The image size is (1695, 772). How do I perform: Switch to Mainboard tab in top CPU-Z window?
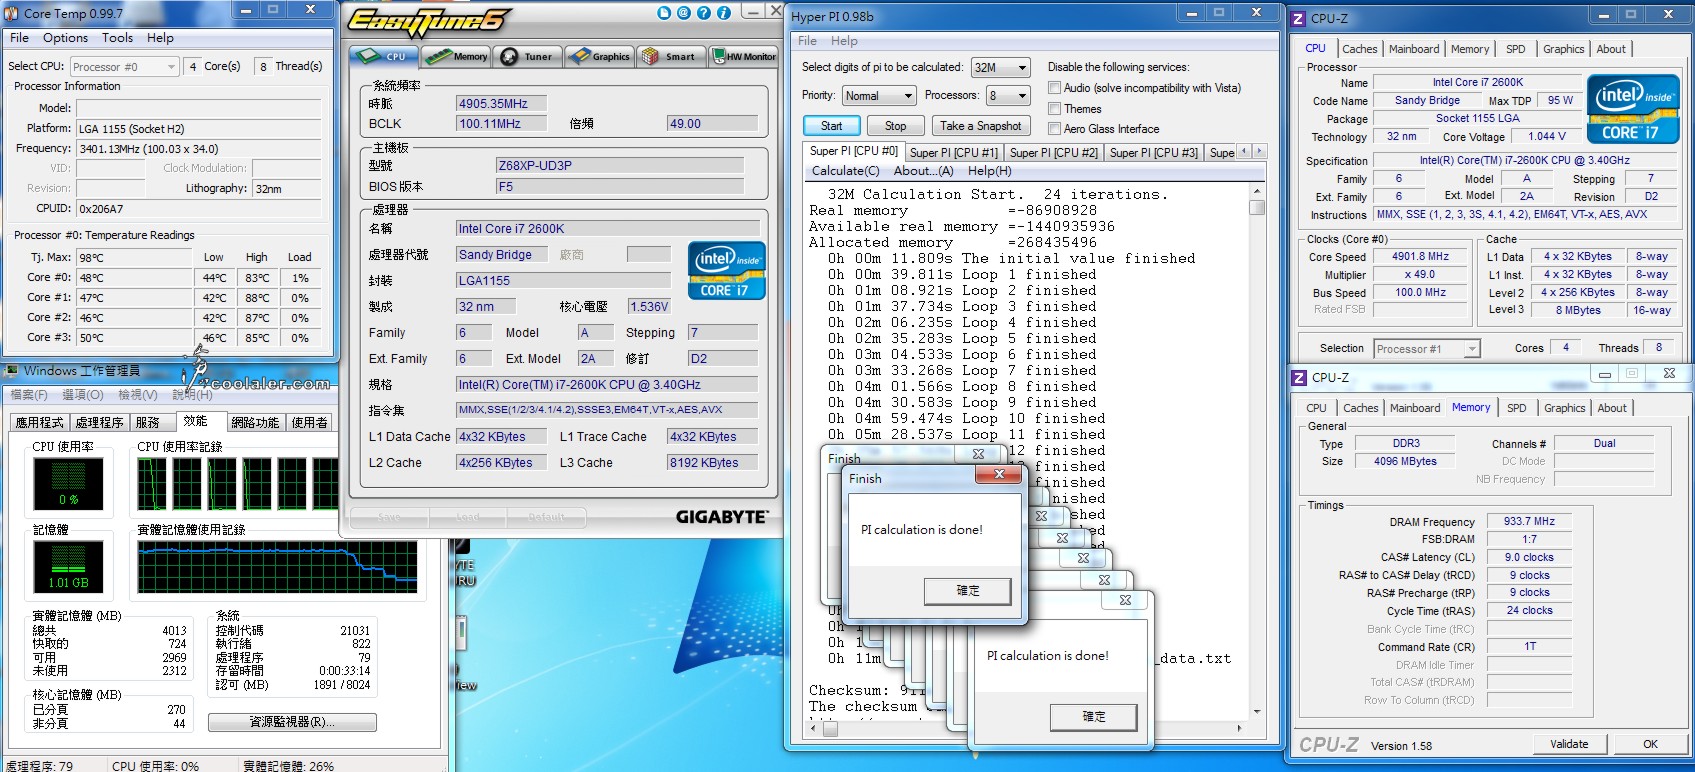(x=1414, y=49)
